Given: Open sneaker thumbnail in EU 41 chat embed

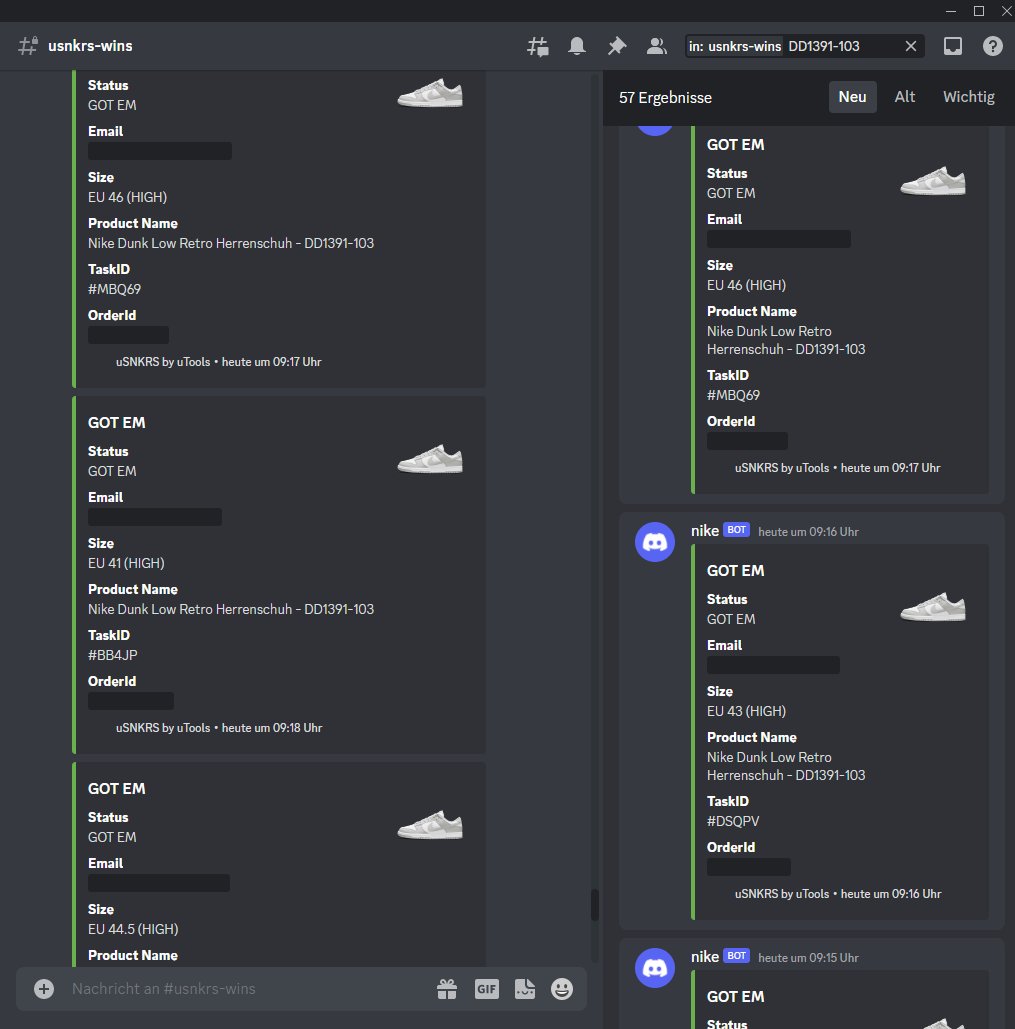Looking at the screenshot, I should pos(430,459).
